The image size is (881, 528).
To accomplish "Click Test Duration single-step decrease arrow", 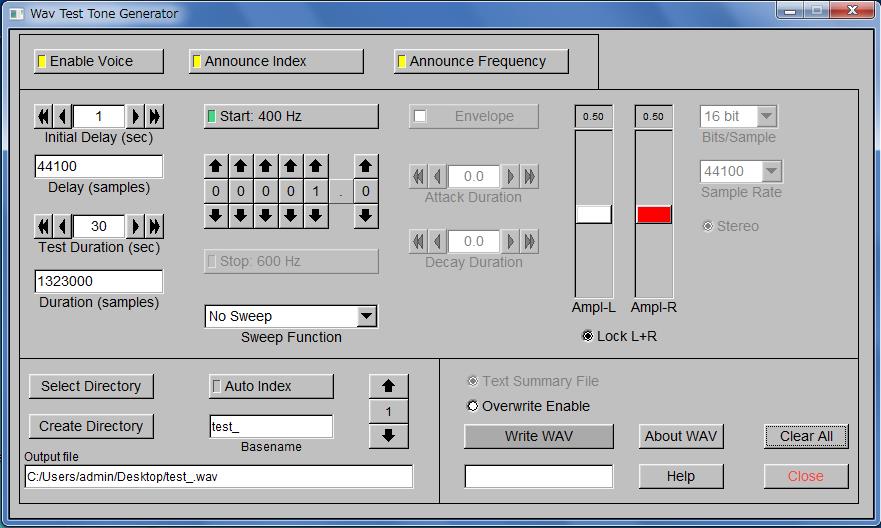I will (62, 226).
